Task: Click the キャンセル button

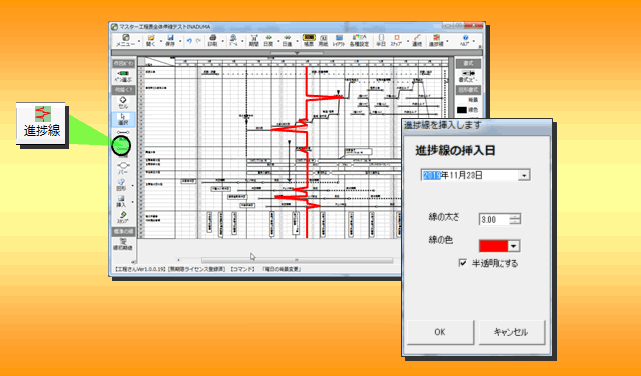Action: coord(511,332)
